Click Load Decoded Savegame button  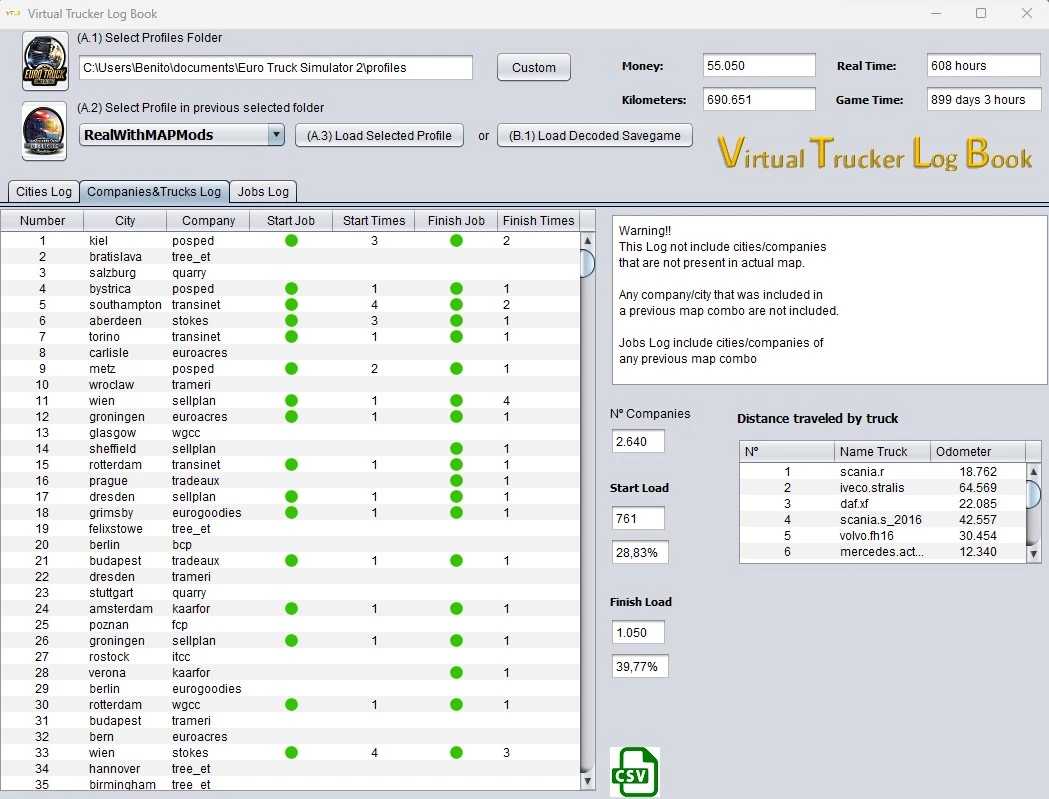pos(595,136)
